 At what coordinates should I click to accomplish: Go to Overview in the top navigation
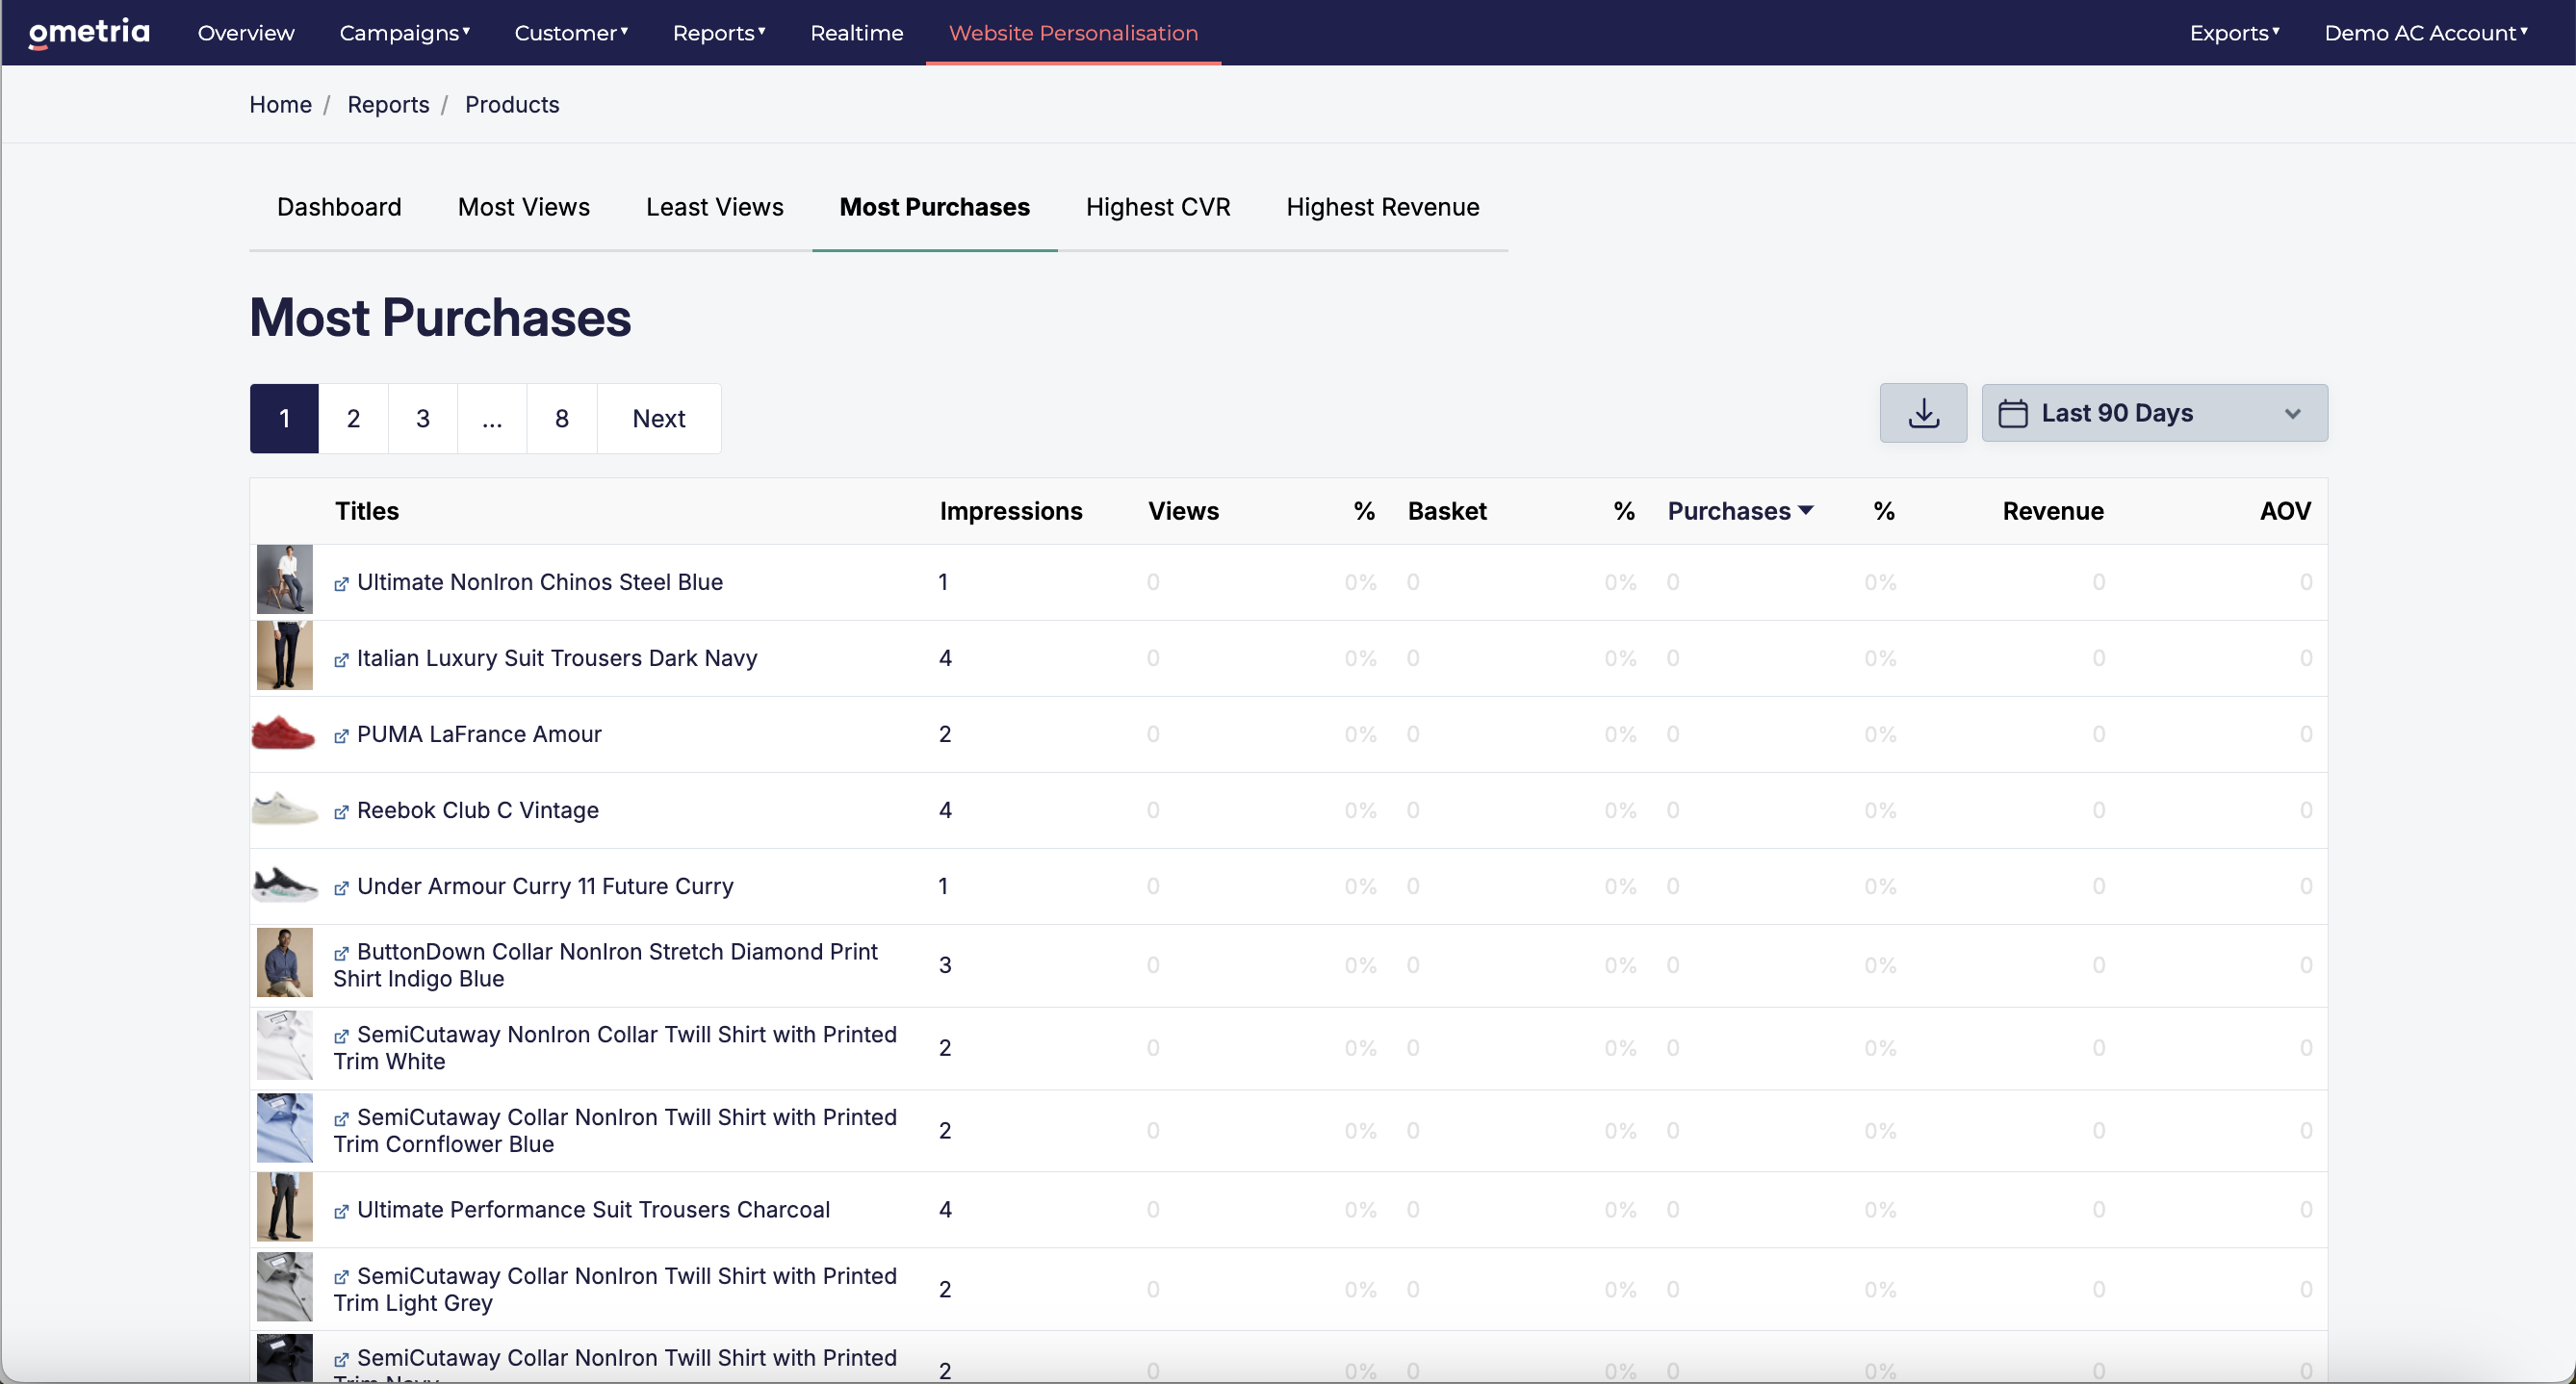[246, 33]
